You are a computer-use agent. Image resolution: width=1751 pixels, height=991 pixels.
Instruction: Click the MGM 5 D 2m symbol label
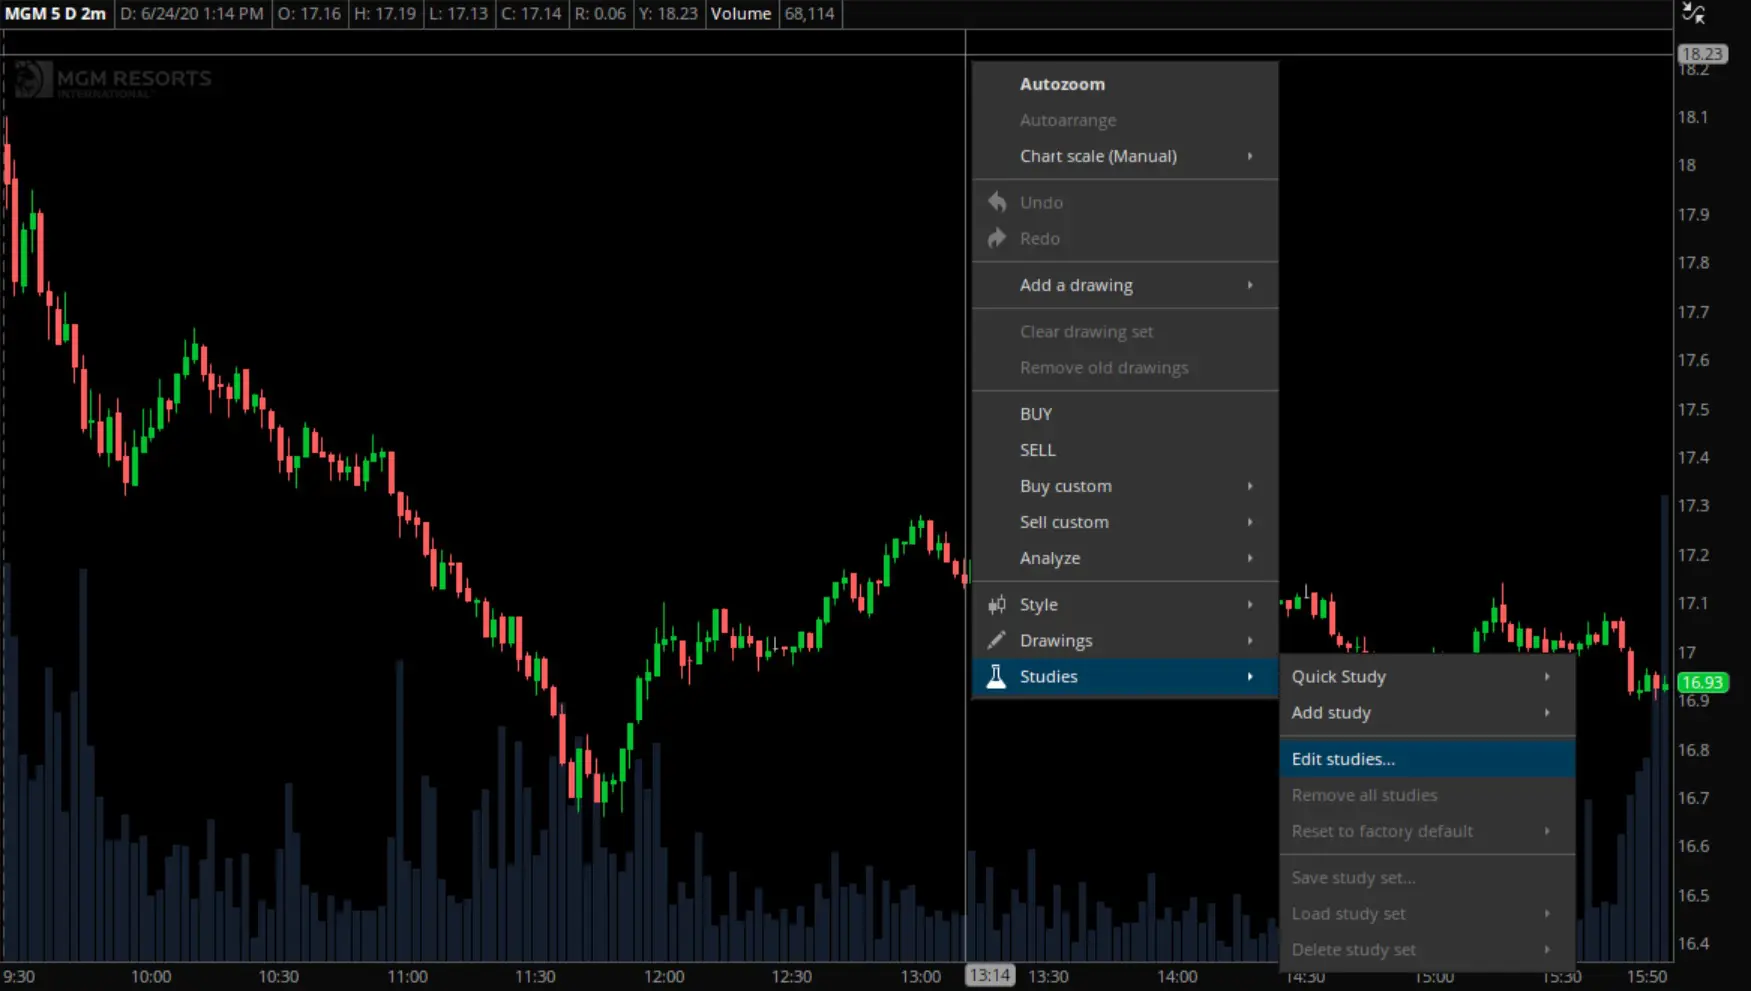[56, 14]
